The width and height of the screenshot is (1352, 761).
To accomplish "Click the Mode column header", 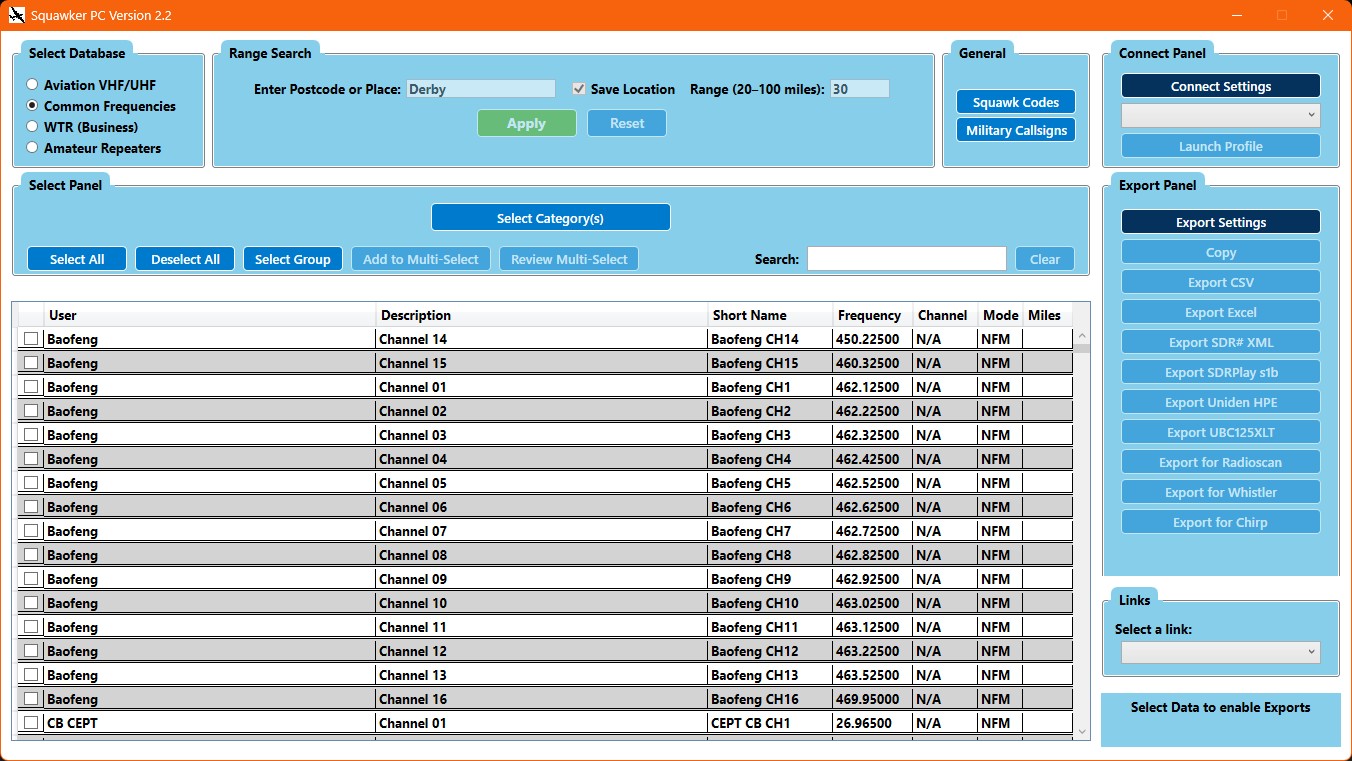I will 1000,315.
